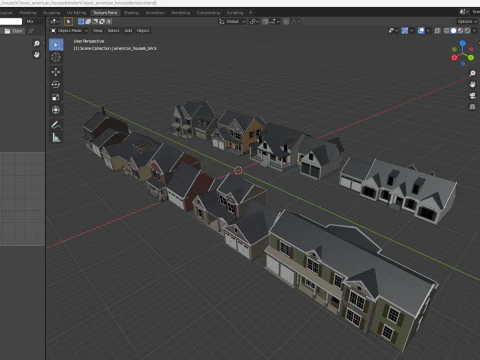Image resolution: width=480 pixels, height=360 pixels.
Task: Toggle snapping magnet button
Action: (x=265, y=22)
